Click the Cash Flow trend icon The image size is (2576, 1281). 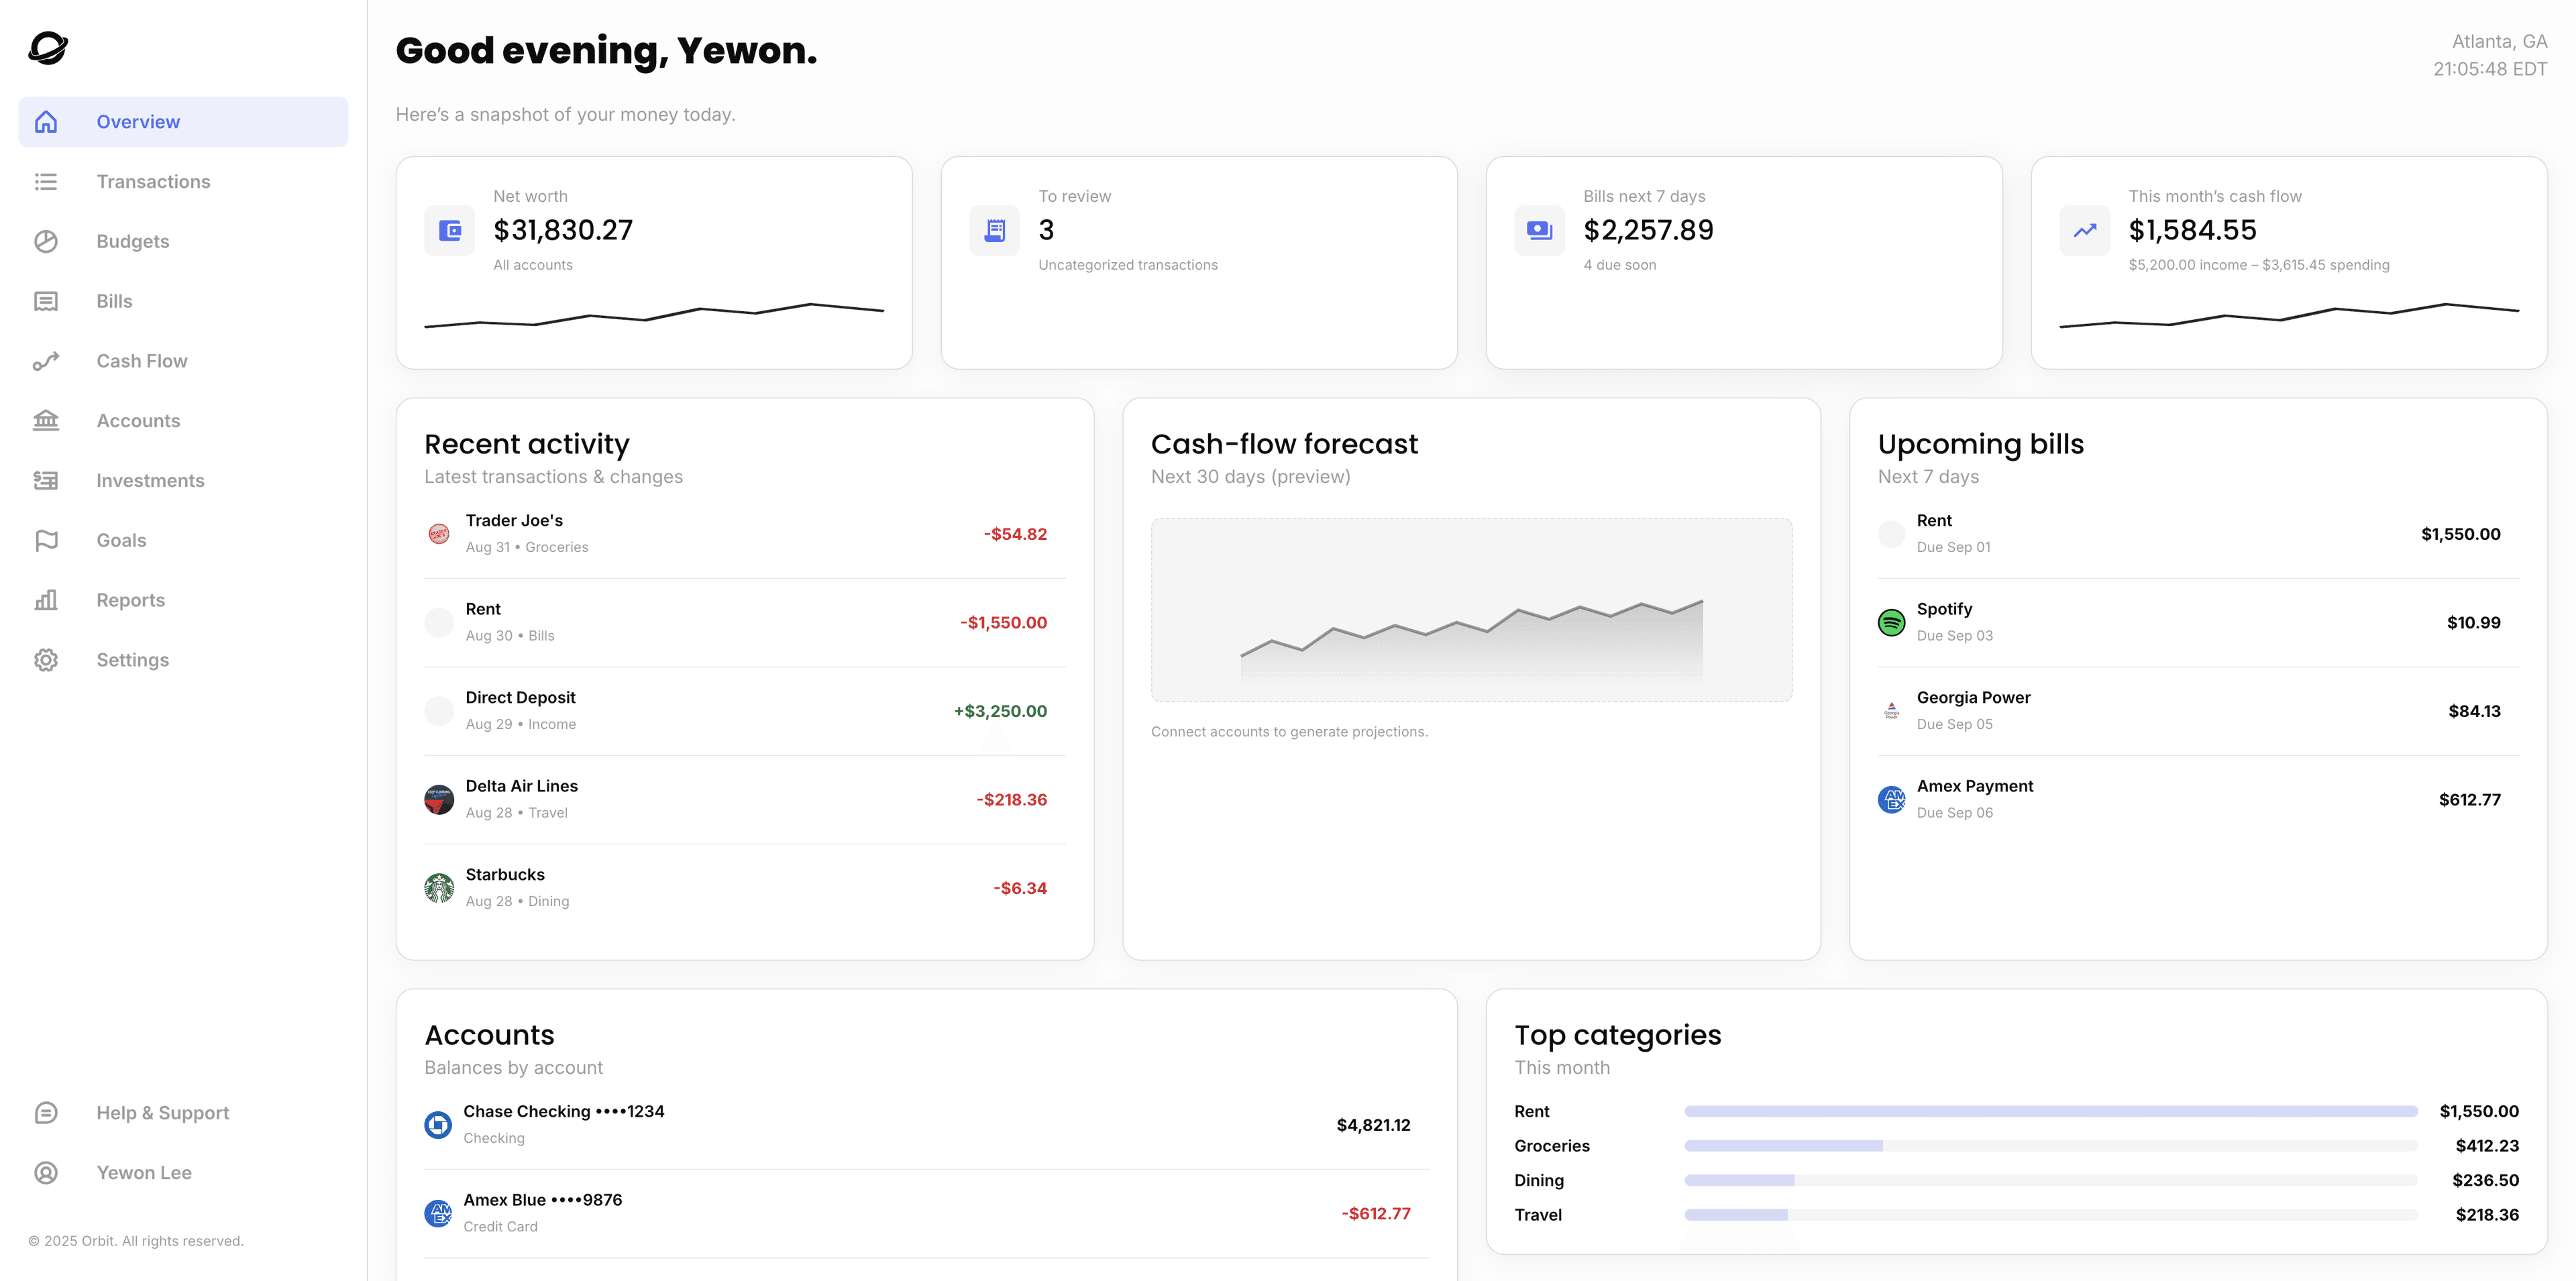tap(46, 361)
